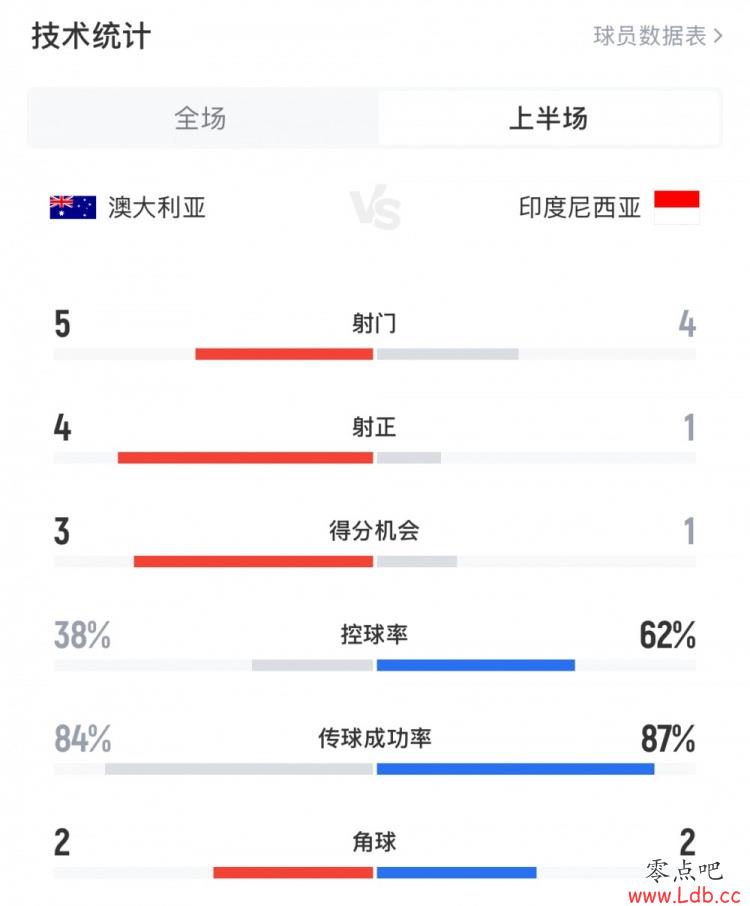
Task: Click the Indonesia flag icon
Action: coord(677,207)
